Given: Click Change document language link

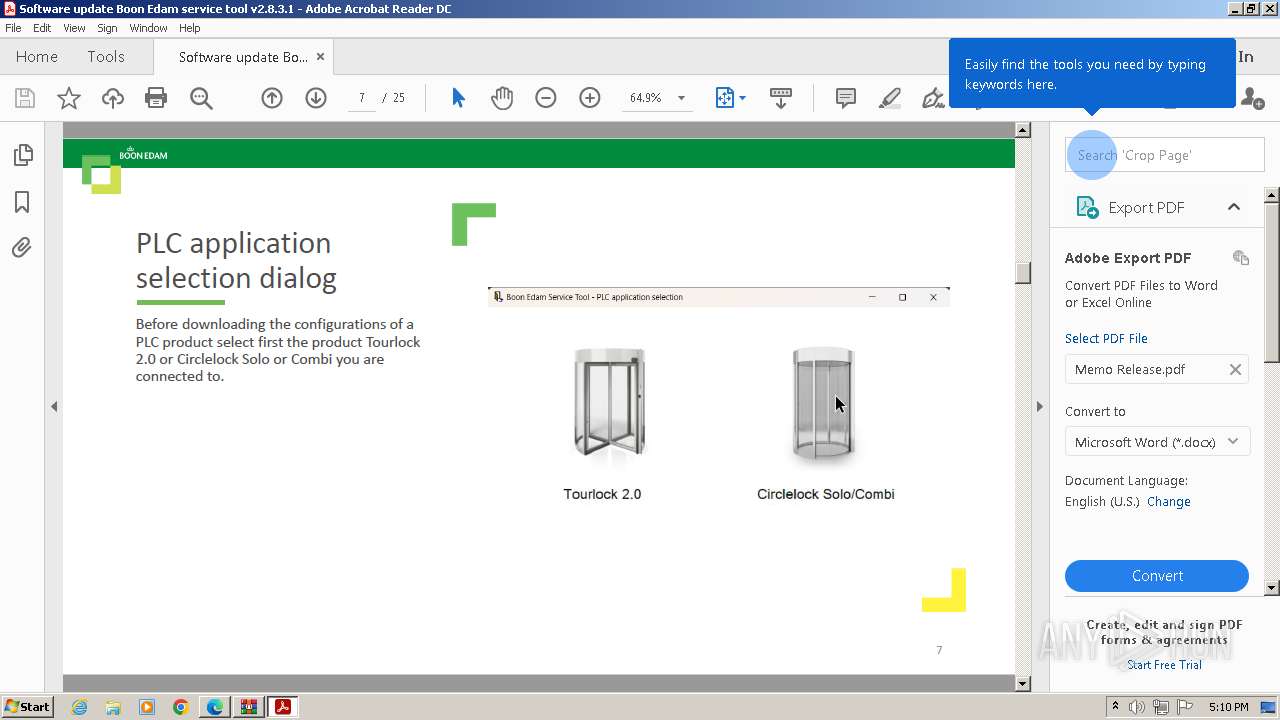Looking at the screenshot, I should click(x=1169, y=502).
